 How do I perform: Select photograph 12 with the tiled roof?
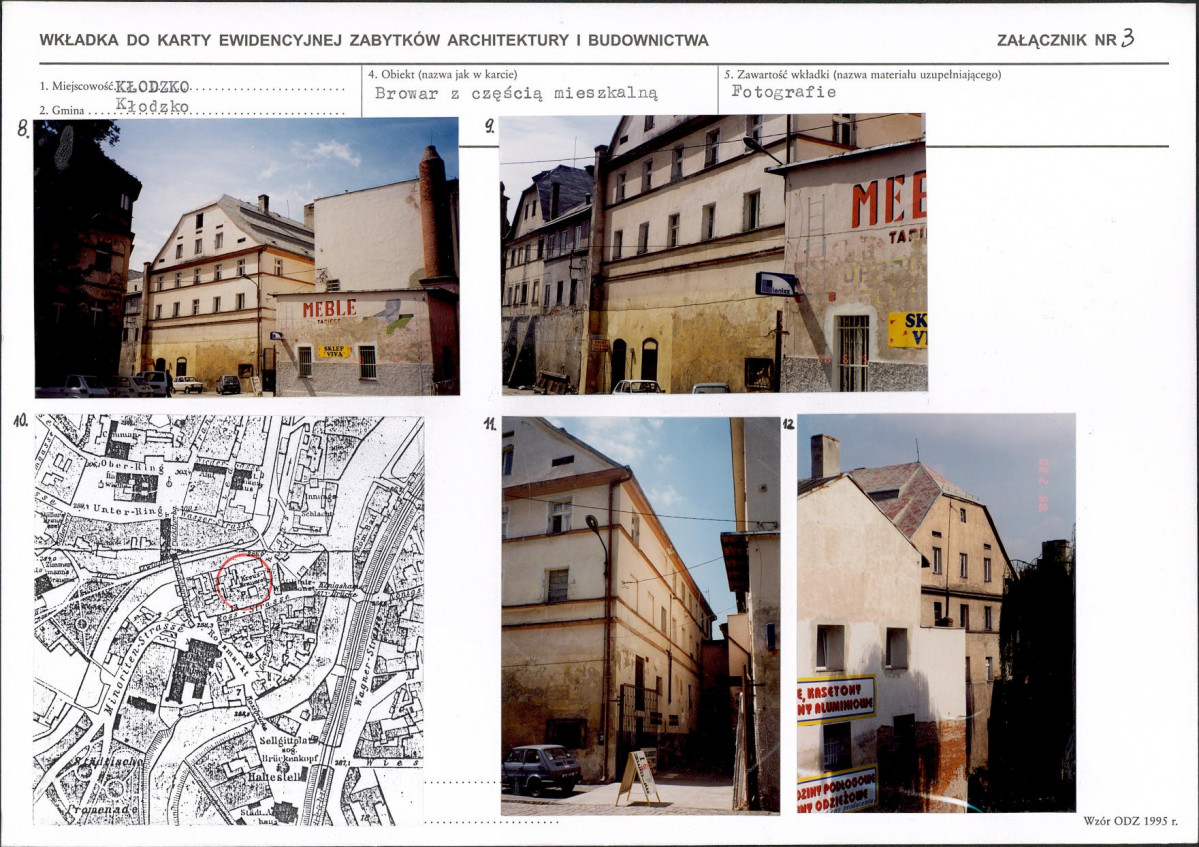(936, 612)
